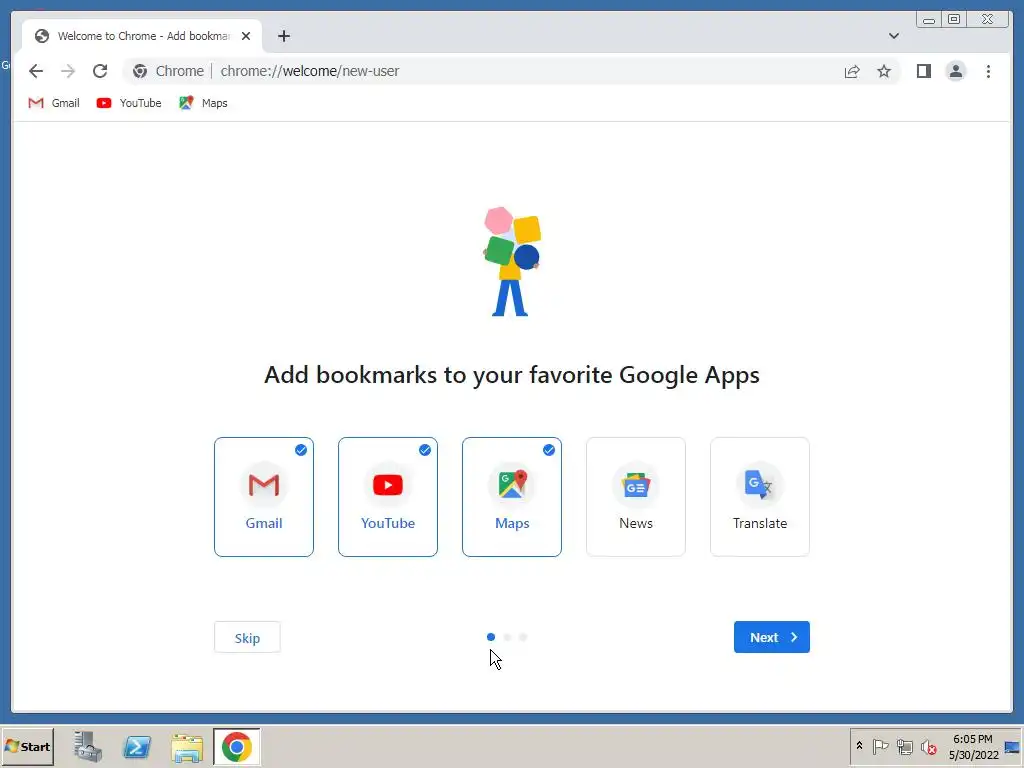Viewport: 1024px width, 768px height.
Task: Open the Gmail bookmark in bookmarks bar
Action: [54, 103]
